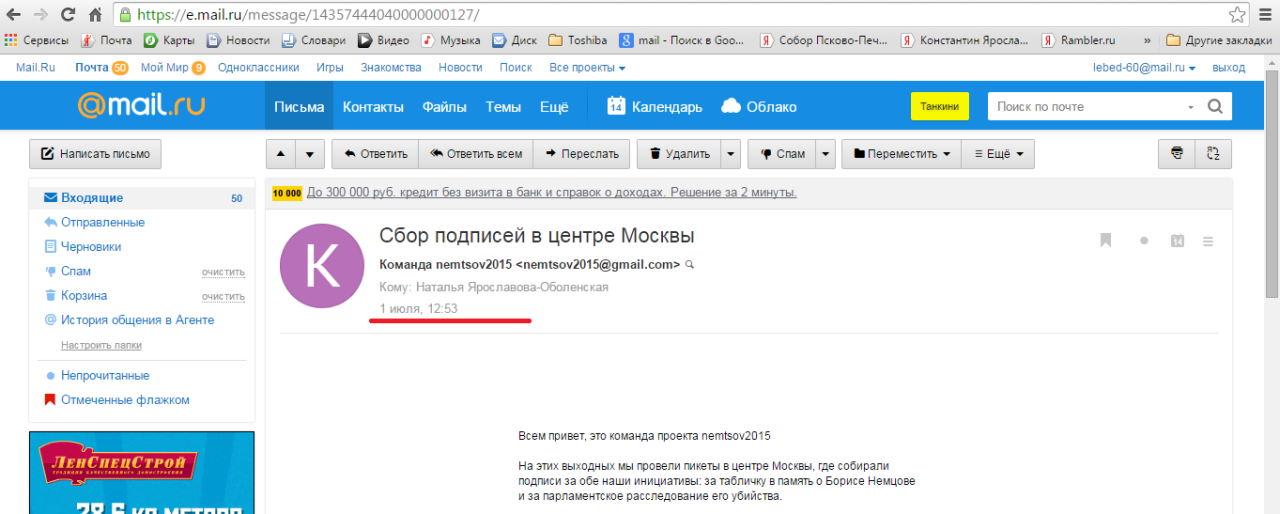Image resolution: width=1280 pixels, height=514 pixels.
Task: Toggle the message flag bookmark
Action: [x=1106, y=240]
